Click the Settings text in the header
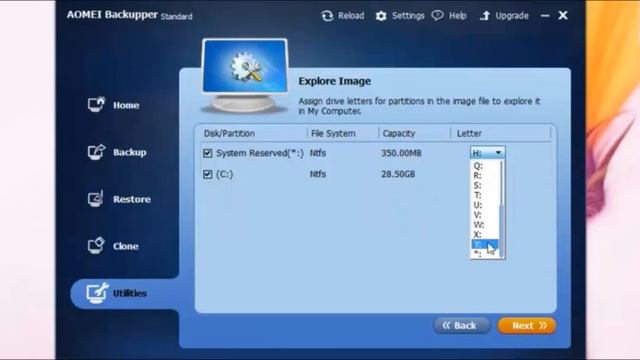 pos(408,16)
